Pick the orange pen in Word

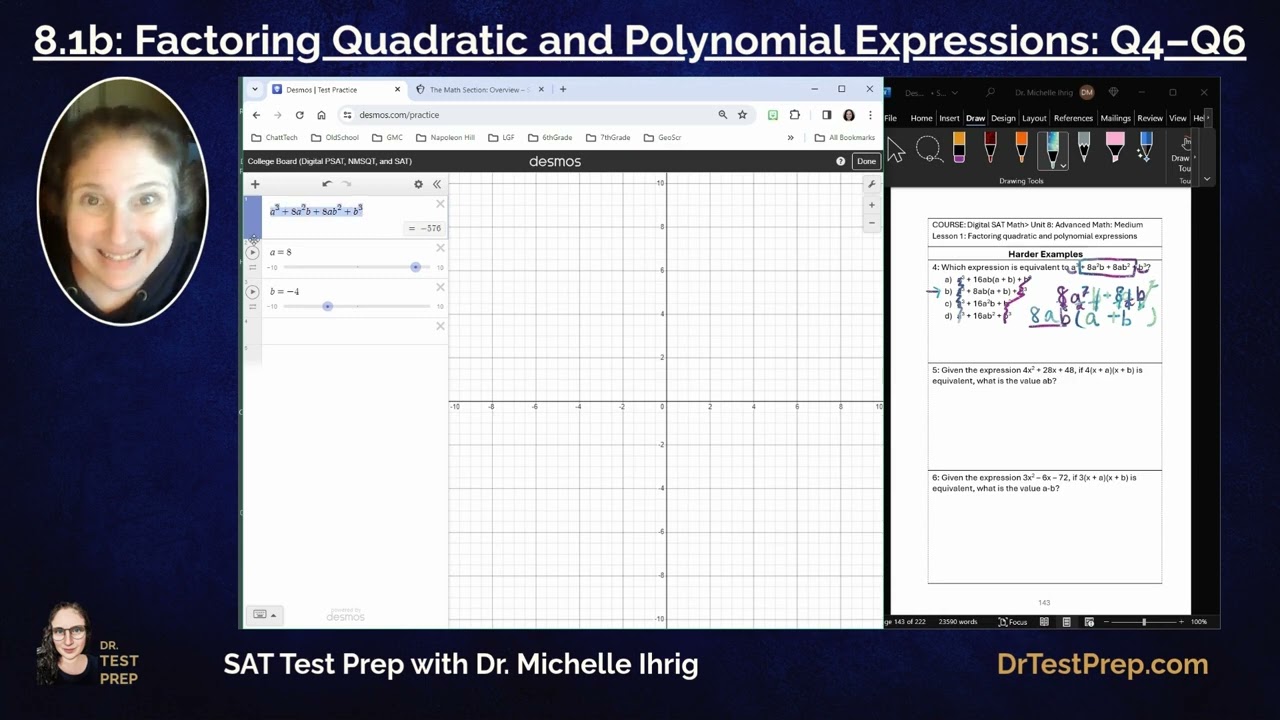1021,149
